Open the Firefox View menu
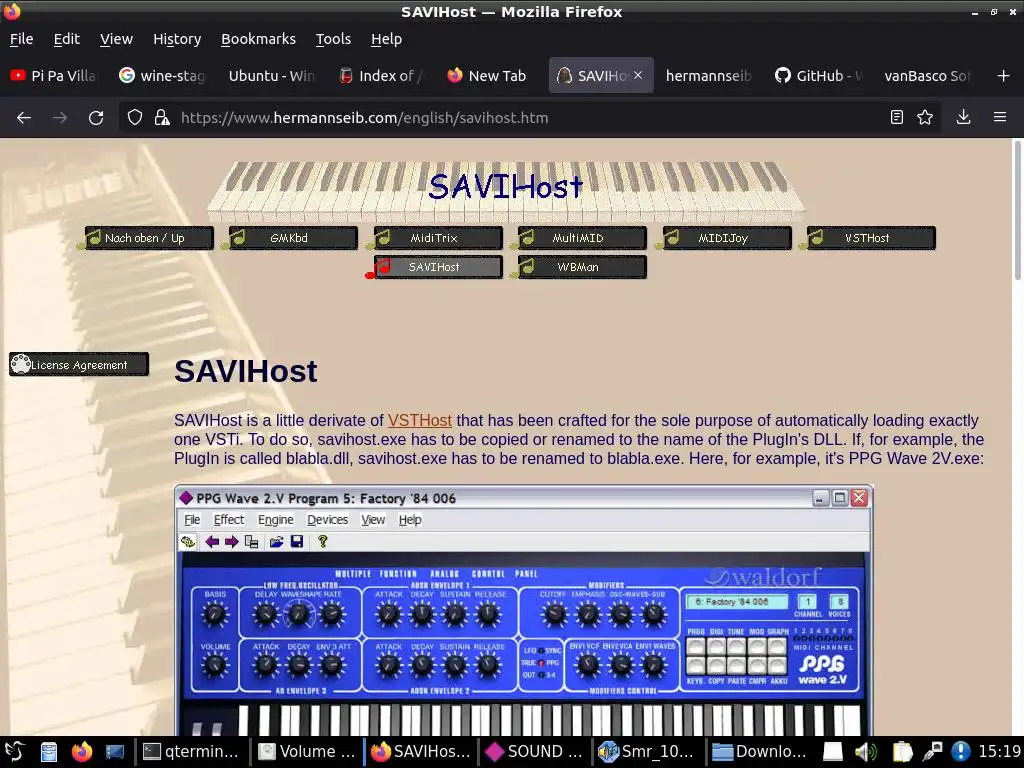 pos(116,39)
